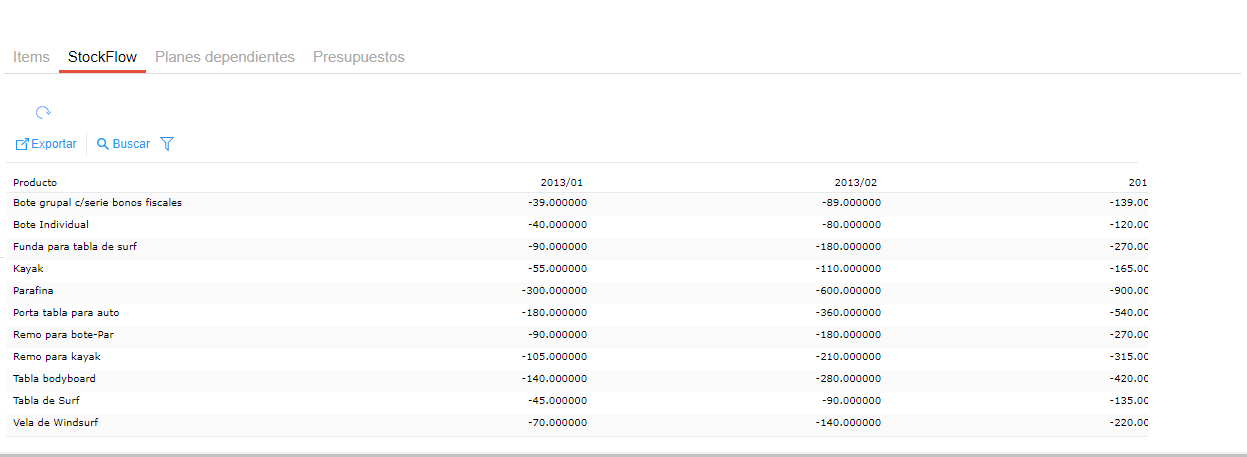Click the Buscar search button
The height and width of the screenshot is (457, 1247).
click(123, 144)
